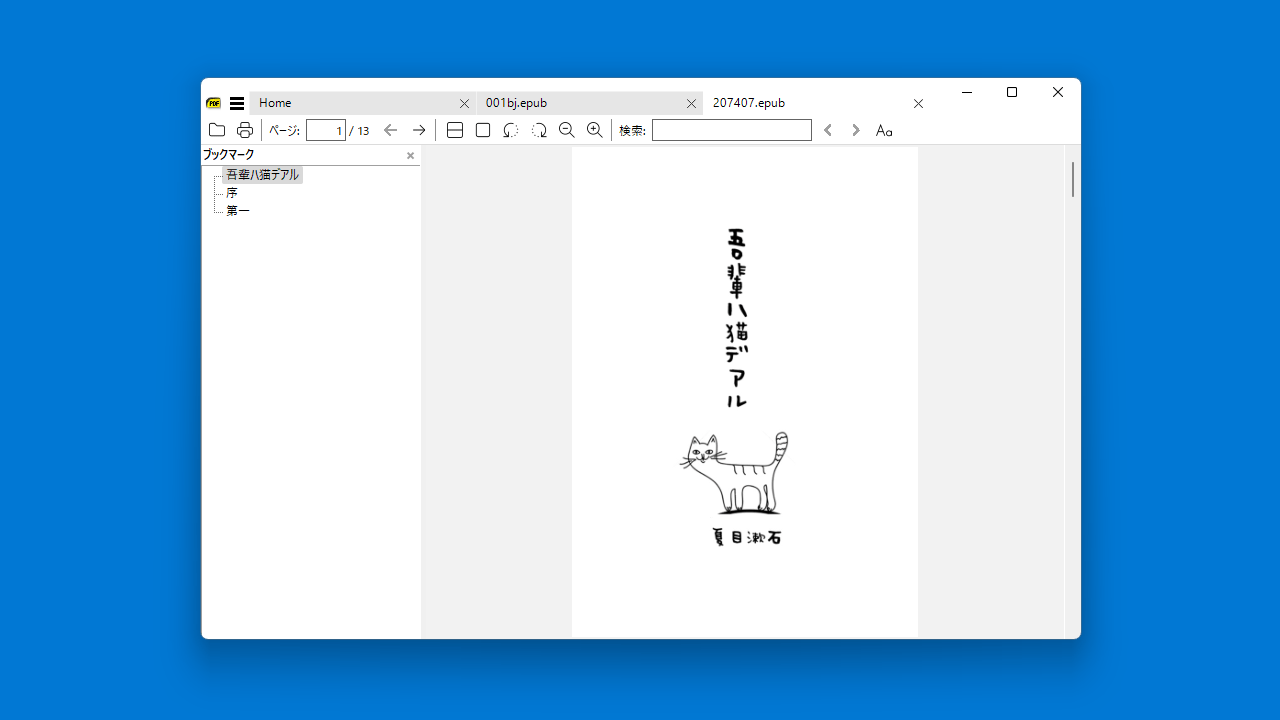Select bookmark 吾輩ハ猫デアル
Viewport: 1280px width, 720px height.
click(262, 175)
